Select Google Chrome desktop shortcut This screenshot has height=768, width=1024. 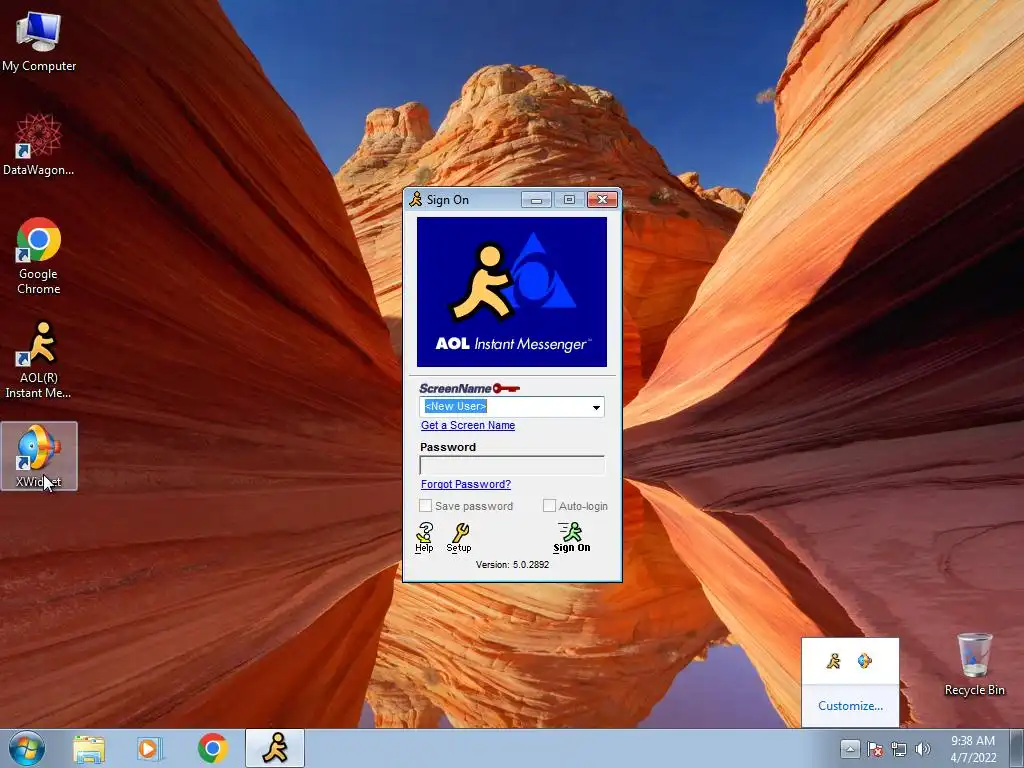click(39, 255)
